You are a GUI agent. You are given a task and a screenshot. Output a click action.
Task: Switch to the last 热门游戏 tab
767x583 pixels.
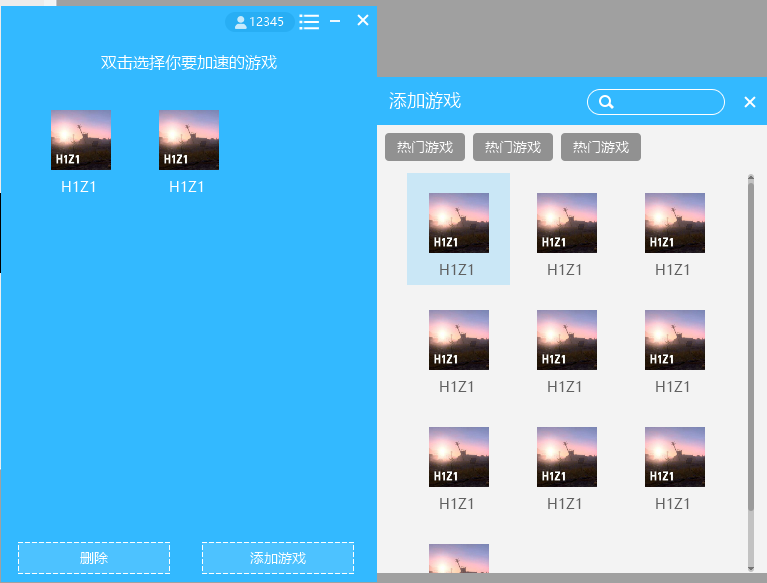click(601, 147)
